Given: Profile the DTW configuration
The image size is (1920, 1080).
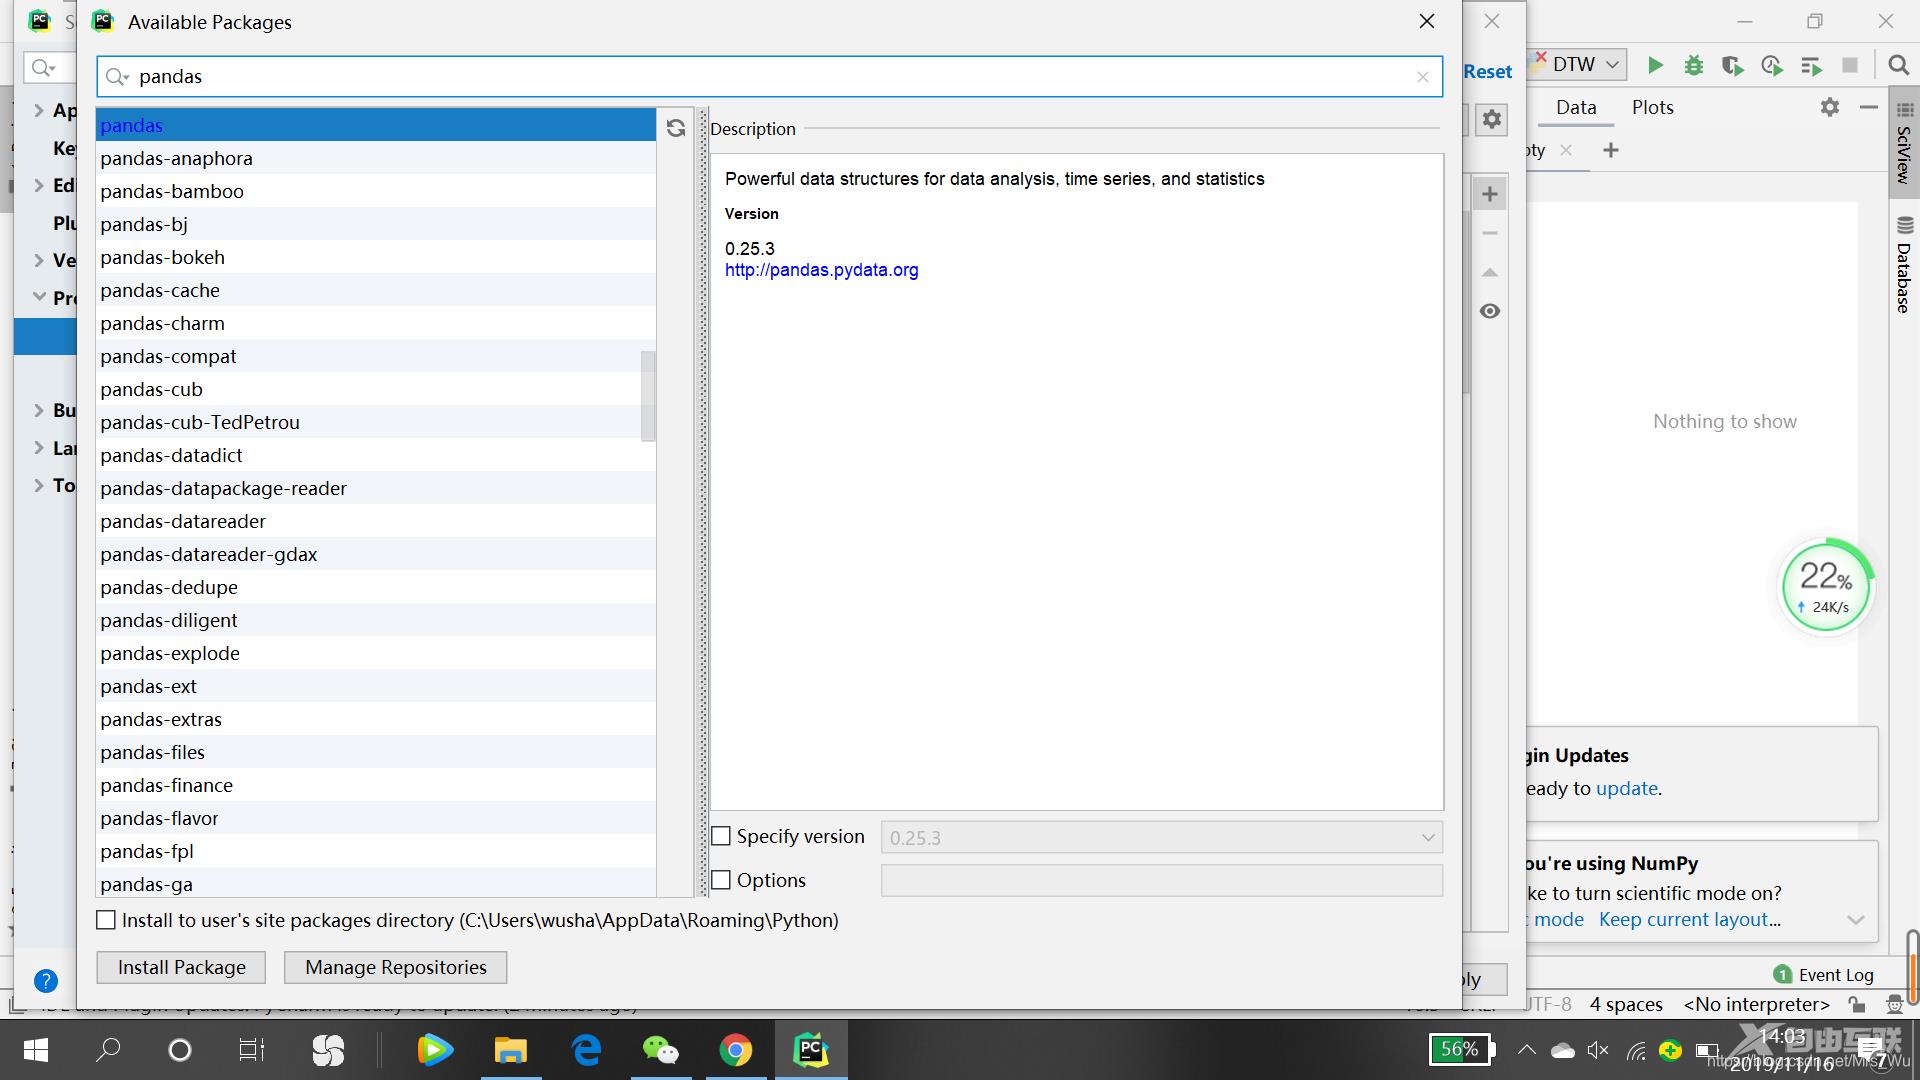Looking at the screenshot, I should pyautogui.click(x=1772, y=65).
